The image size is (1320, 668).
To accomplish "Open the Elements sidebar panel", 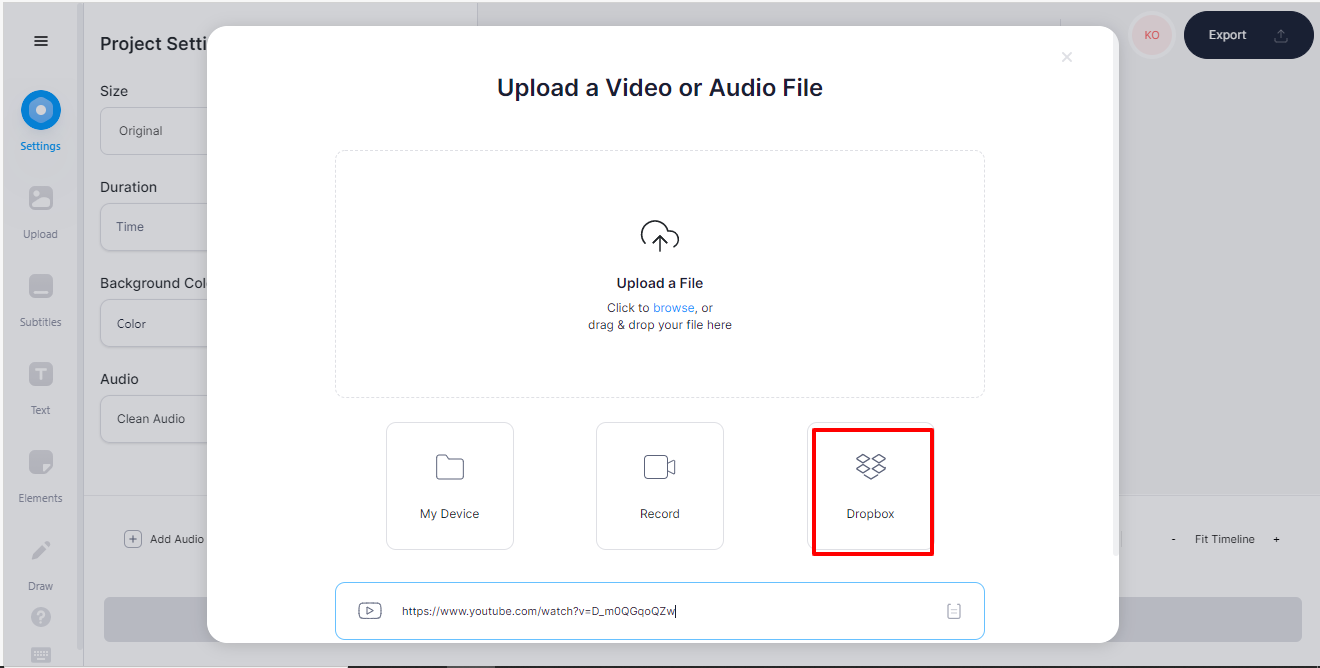I will 41,476.
